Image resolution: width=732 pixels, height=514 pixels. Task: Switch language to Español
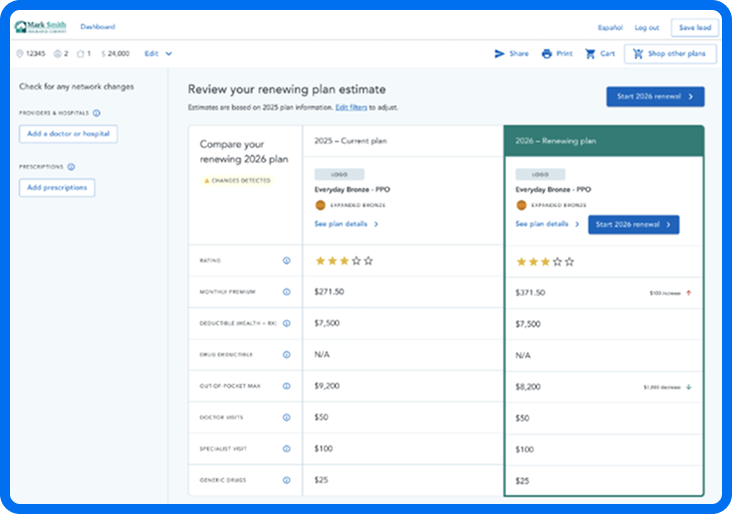coord(610,28)
